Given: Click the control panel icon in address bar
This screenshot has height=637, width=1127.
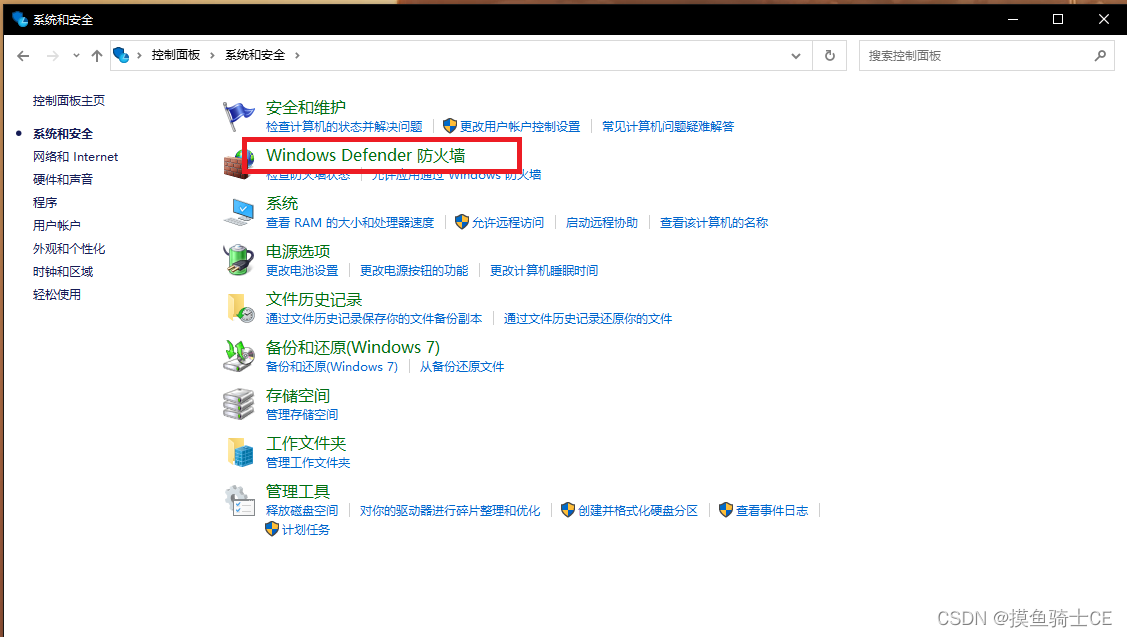Looking at the screenshot, I should (121, 55).
